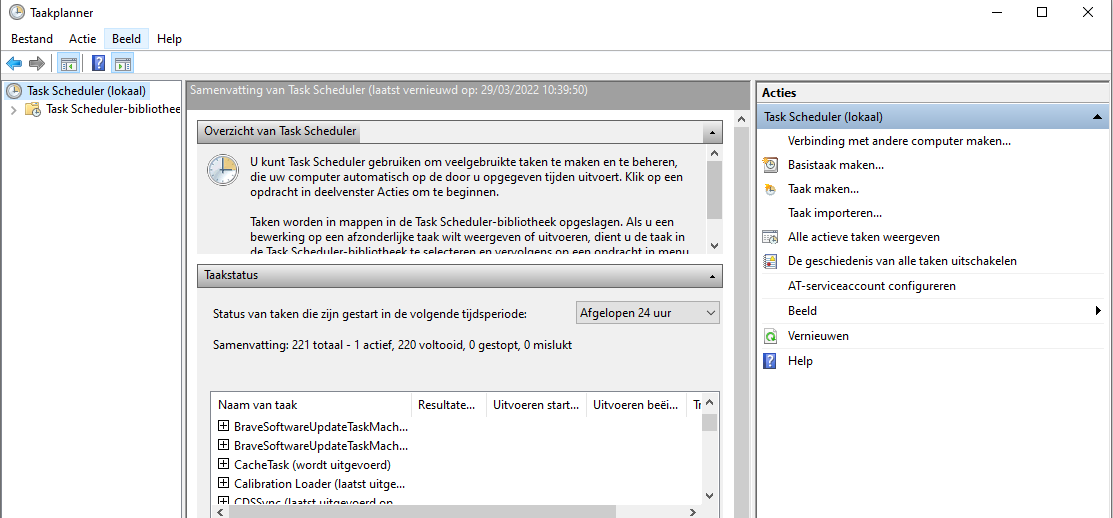Click the Naam van taak column header
This screenshot has height=518, width=1113.
(x=312, y=404)
